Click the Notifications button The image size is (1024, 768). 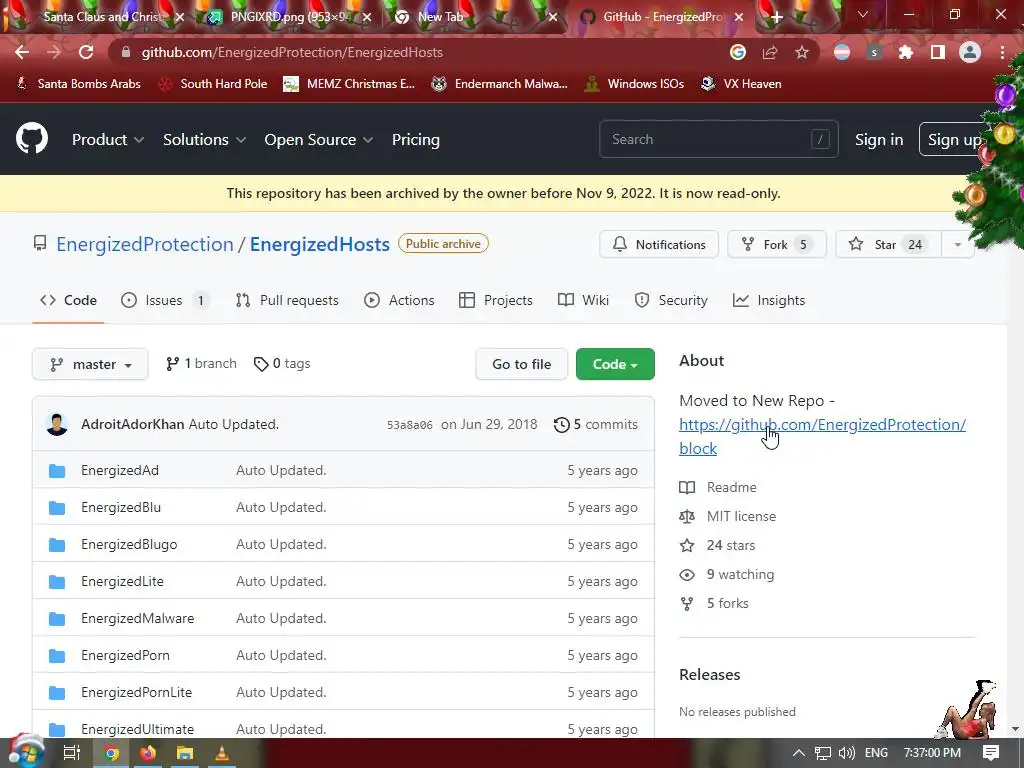click(x=659, y=244)
